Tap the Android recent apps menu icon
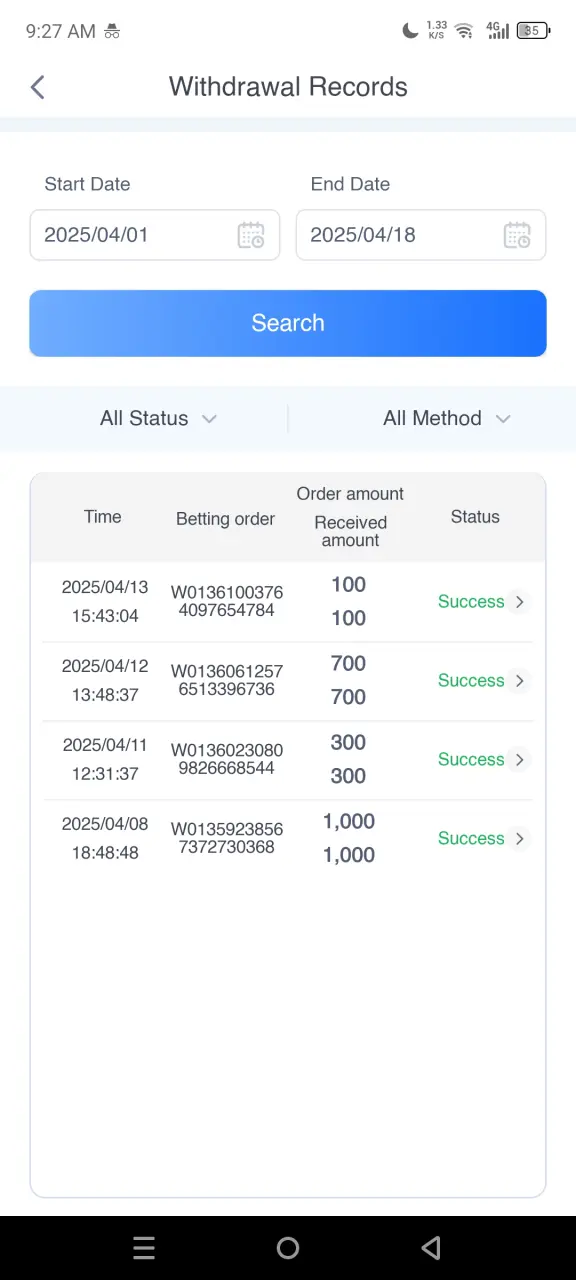 [144, 1248]
